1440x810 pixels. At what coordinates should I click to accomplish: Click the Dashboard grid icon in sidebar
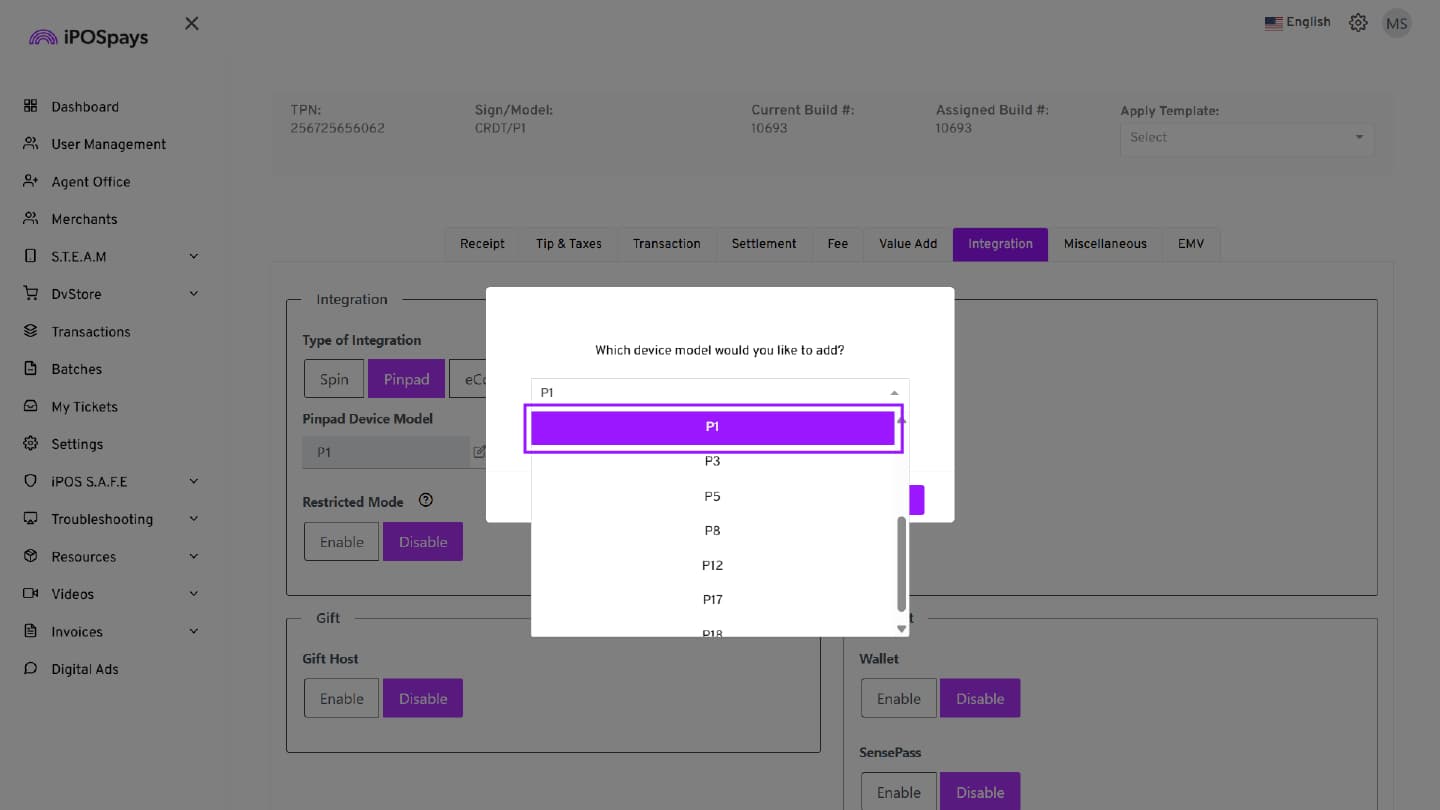point(30,106)
